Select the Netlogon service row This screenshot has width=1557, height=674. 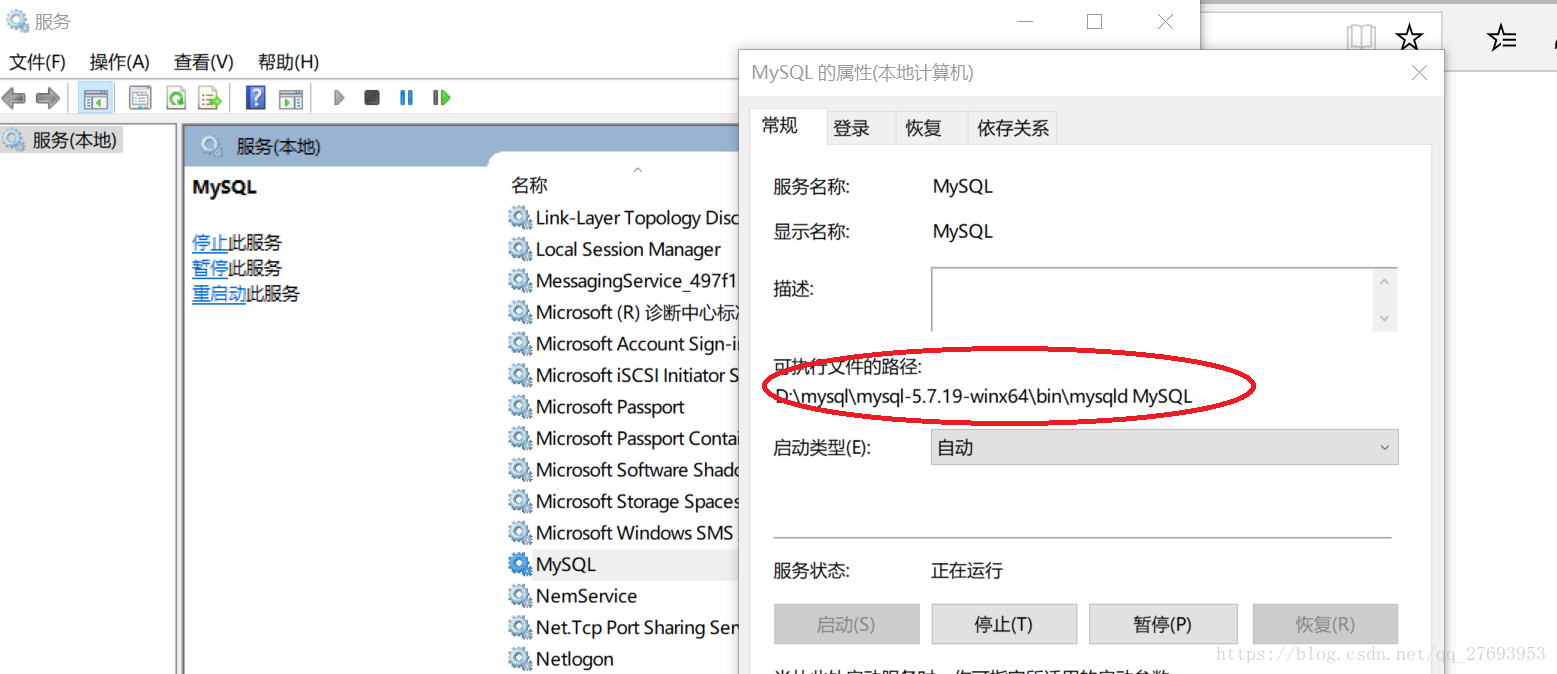622,658
